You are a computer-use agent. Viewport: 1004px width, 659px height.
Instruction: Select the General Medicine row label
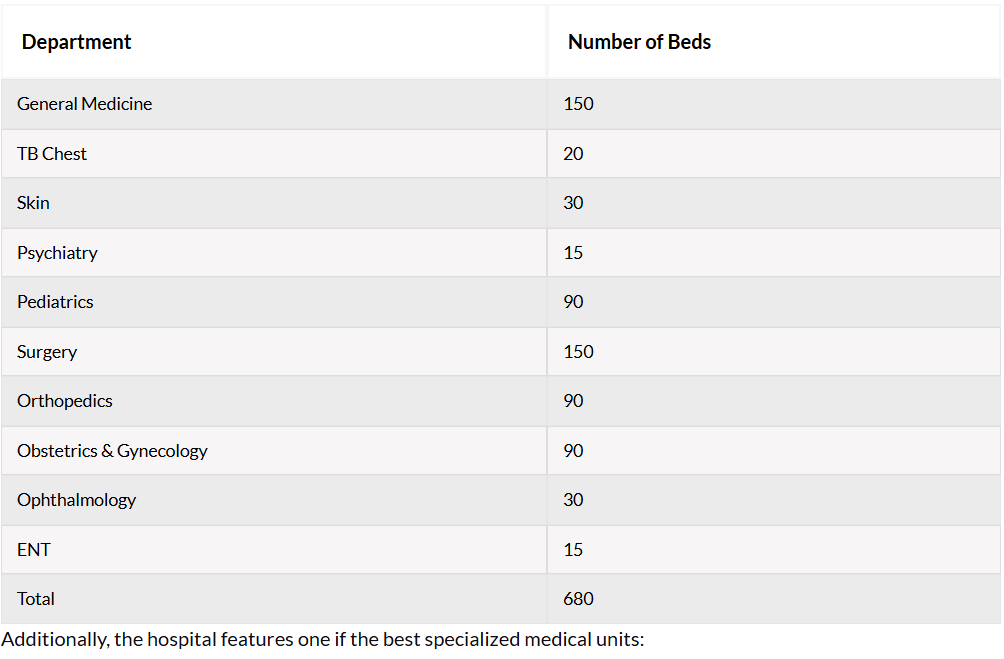click(85, 104)
